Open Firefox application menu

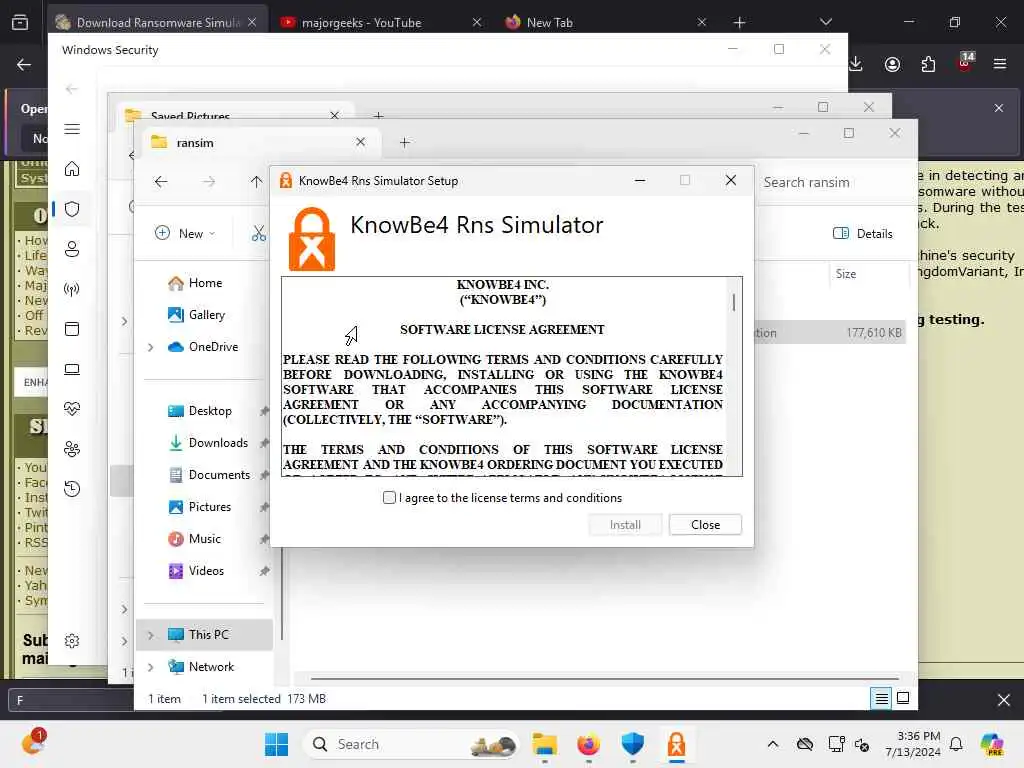coord(1000,64)
